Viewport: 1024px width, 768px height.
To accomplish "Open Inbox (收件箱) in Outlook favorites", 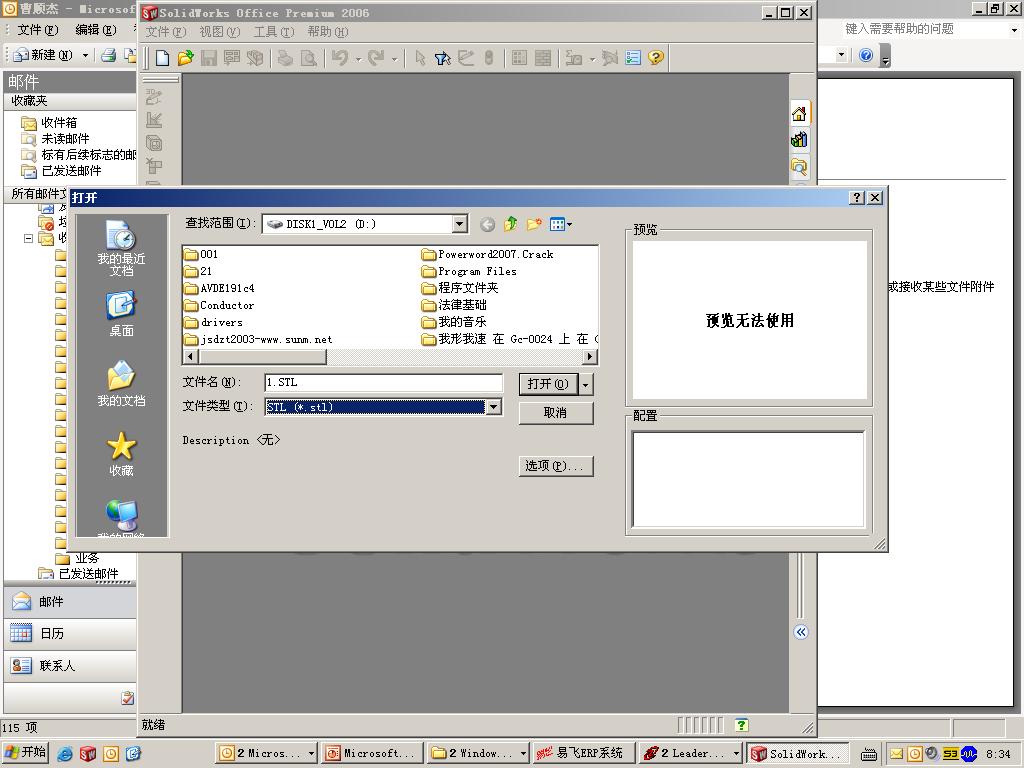I will [x=49, y=123].
